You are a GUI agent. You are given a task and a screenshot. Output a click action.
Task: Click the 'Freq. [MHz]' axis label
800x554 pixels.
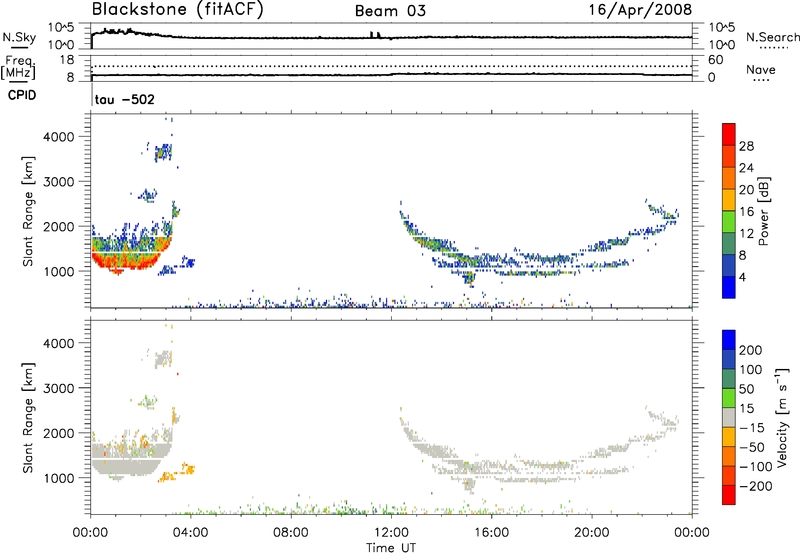pyautogui.click(x=18, y=67)
